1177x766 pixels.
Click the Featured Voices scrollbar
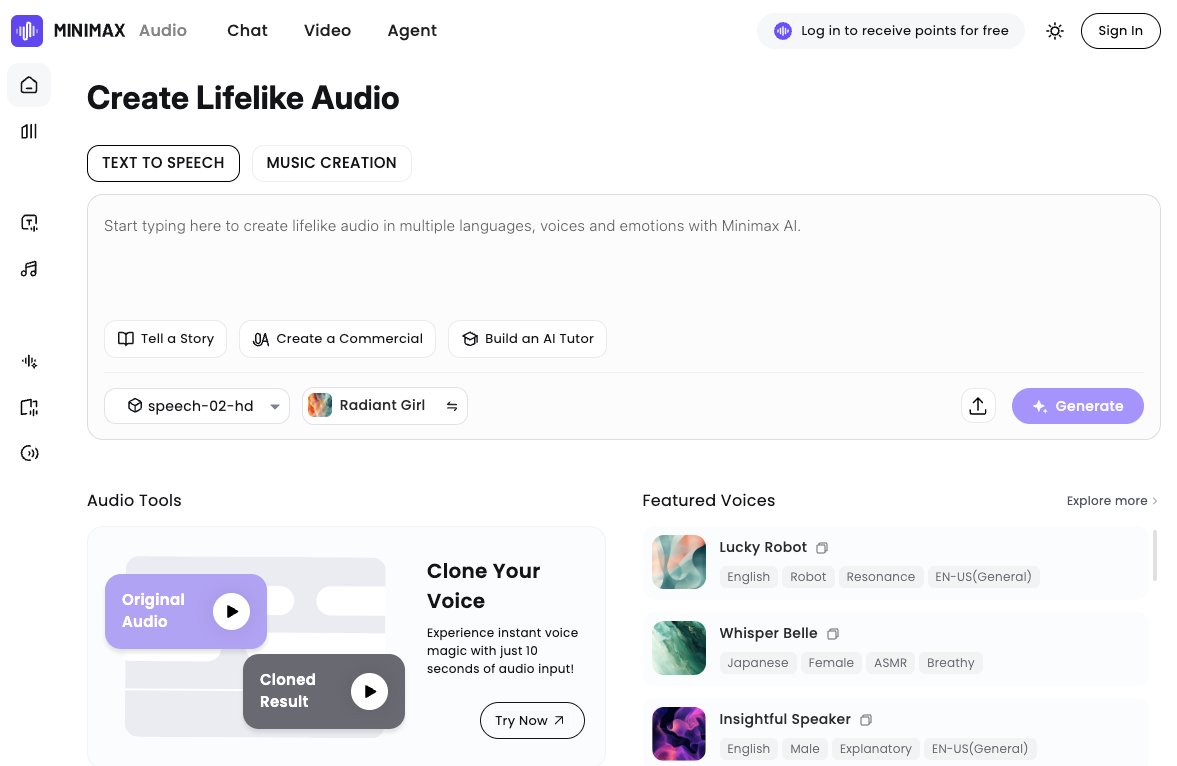point(1154,556)
